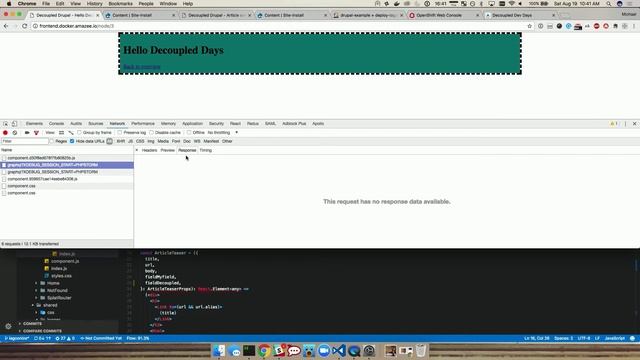Open the inspect element picker in DevTools
The height and width of the screenshot is (360, 640).
coord(5,124)
